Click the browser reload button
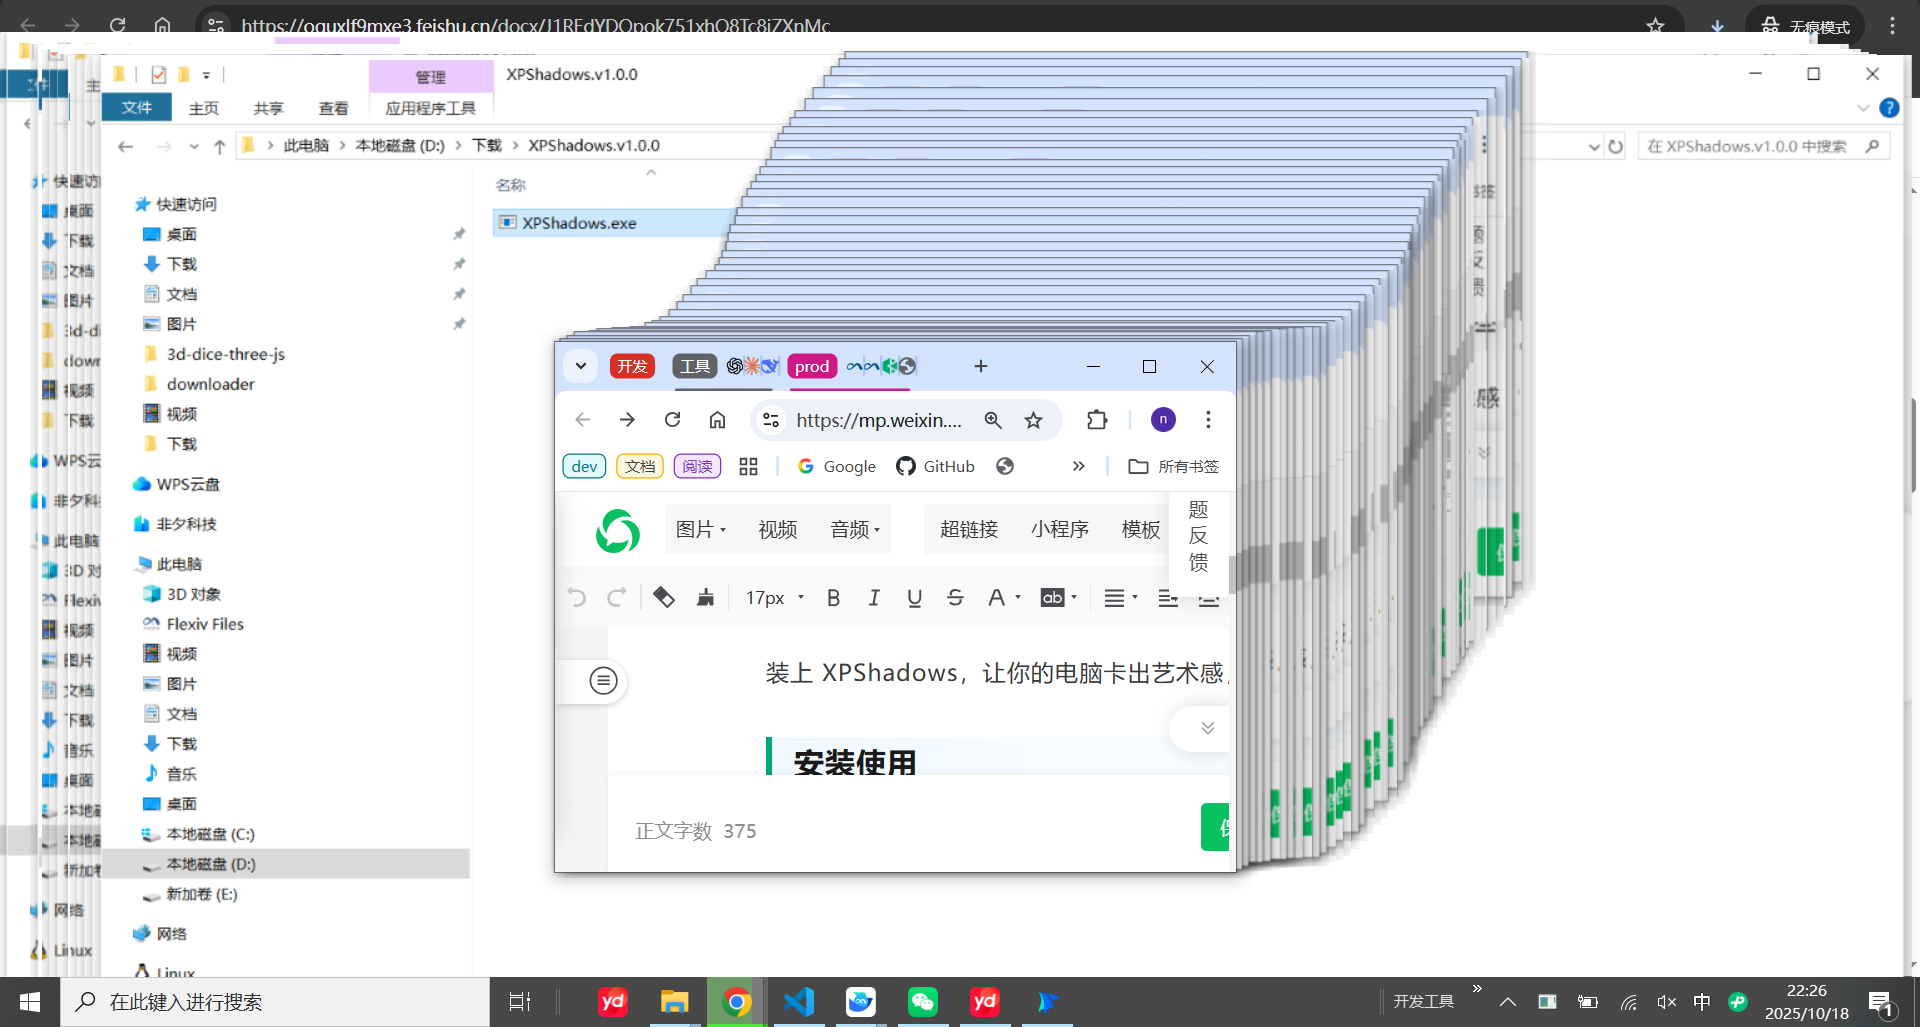Screen dimensions: 1920x1027 tap(672, 420)
